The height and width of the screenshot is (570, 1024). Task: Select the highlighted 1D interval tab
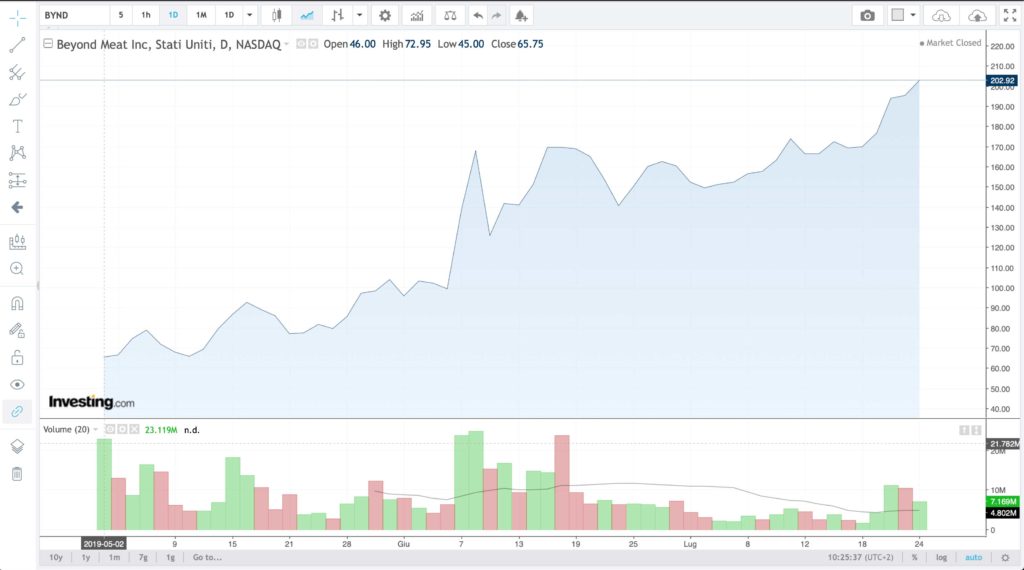pos(173,15)
